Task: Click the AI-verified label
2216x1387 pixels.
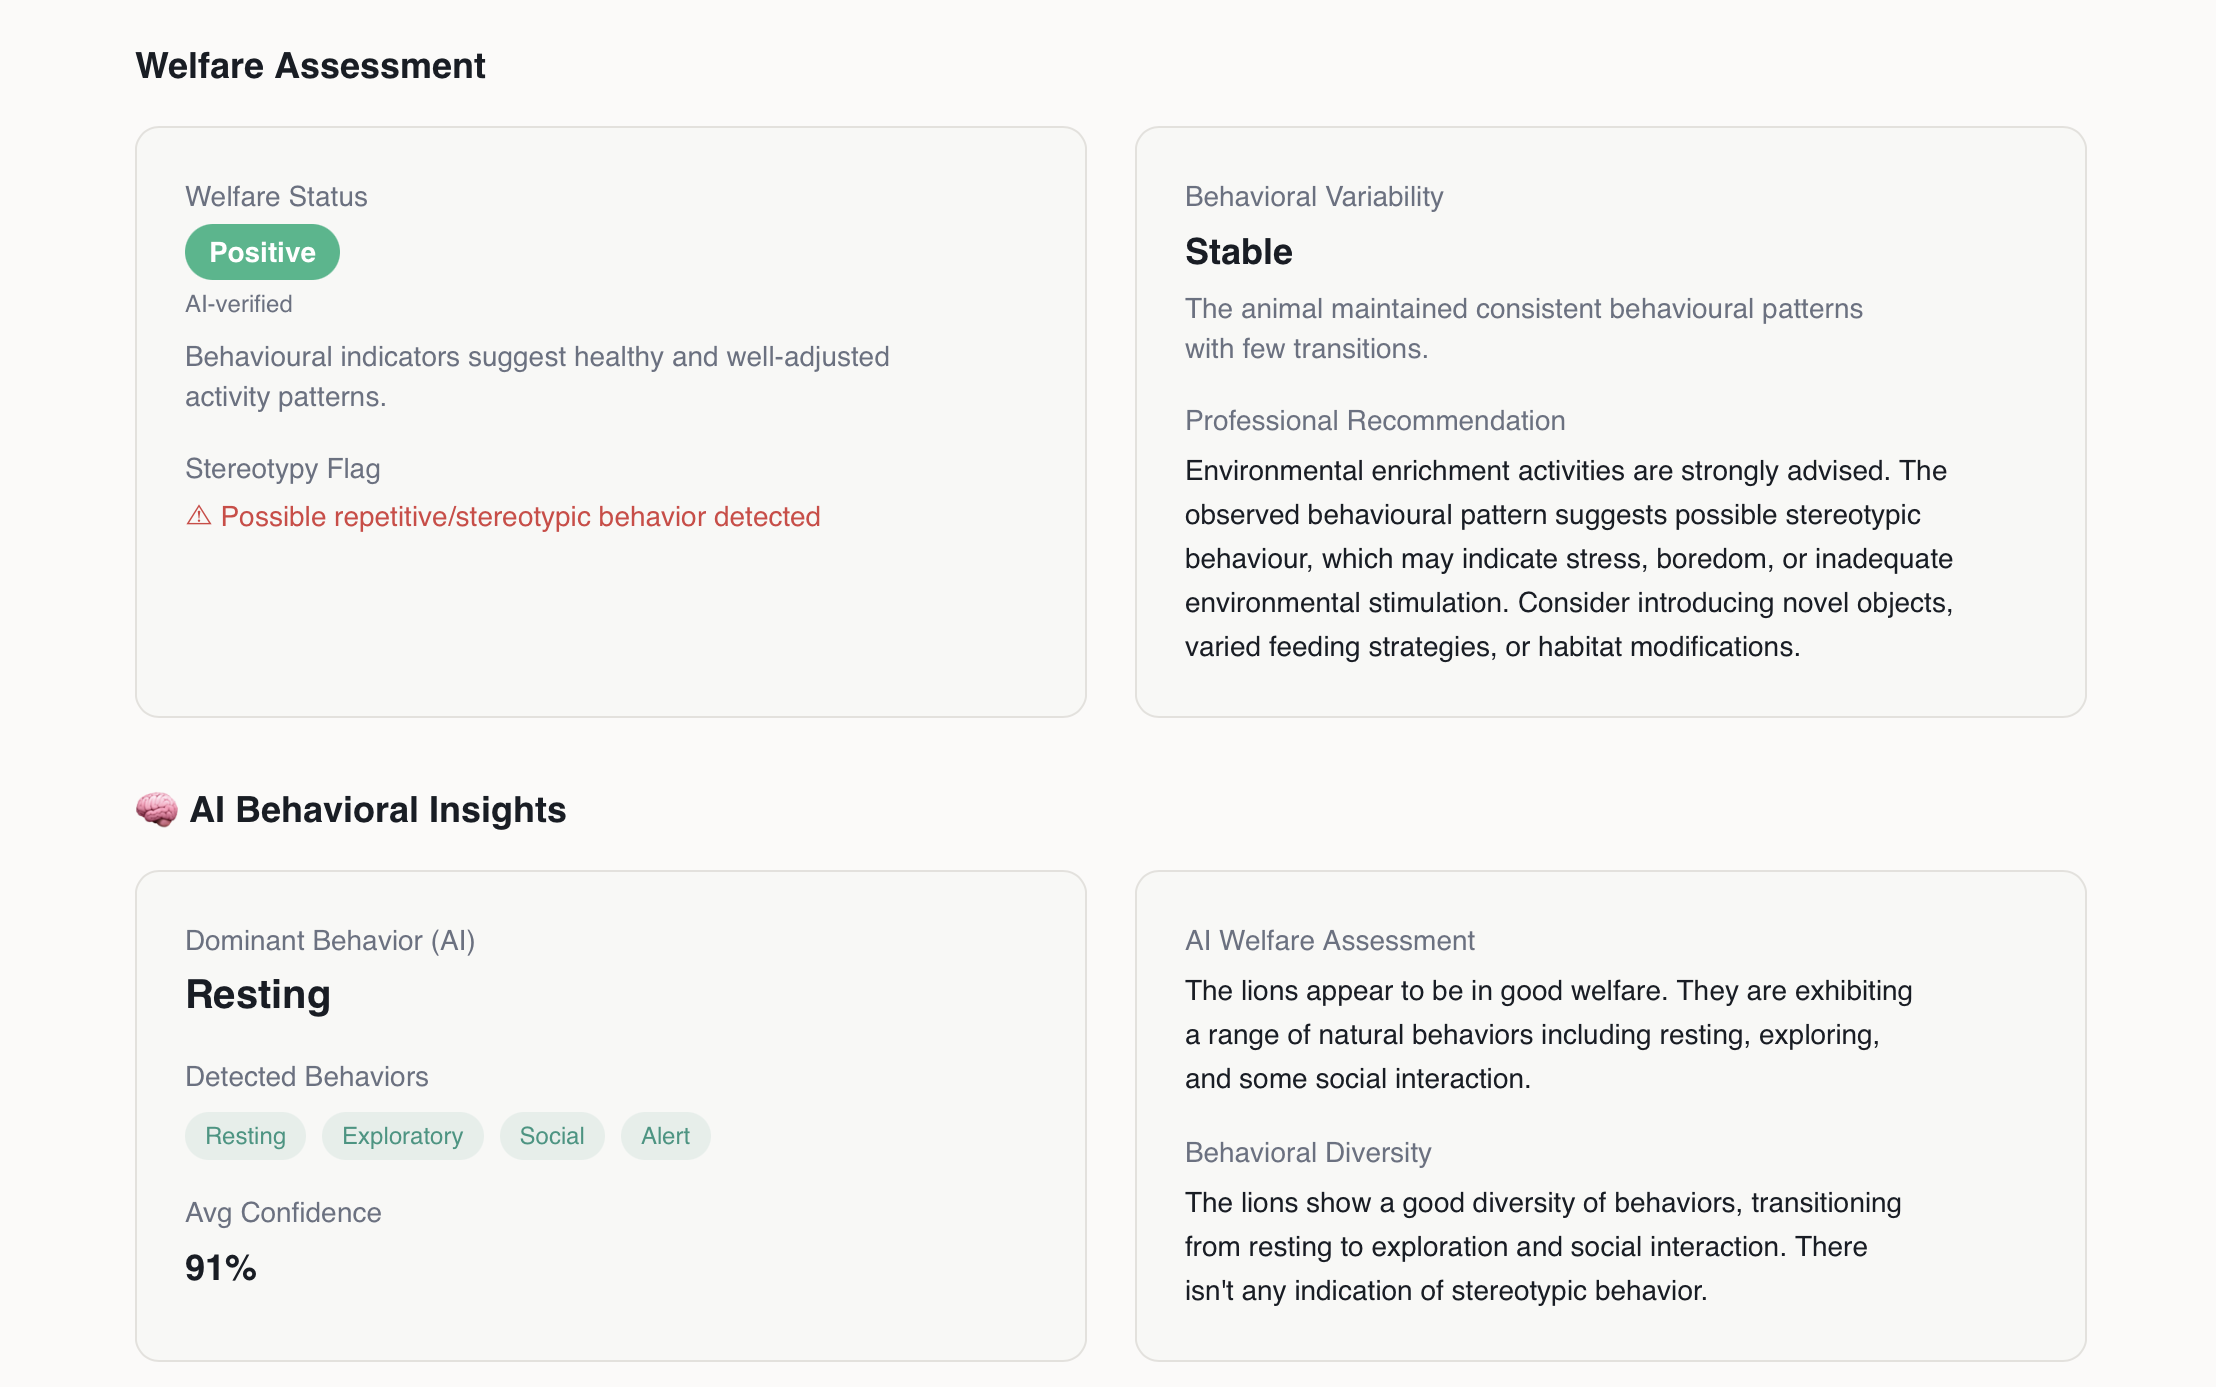Action: click(x=239, y=304)
